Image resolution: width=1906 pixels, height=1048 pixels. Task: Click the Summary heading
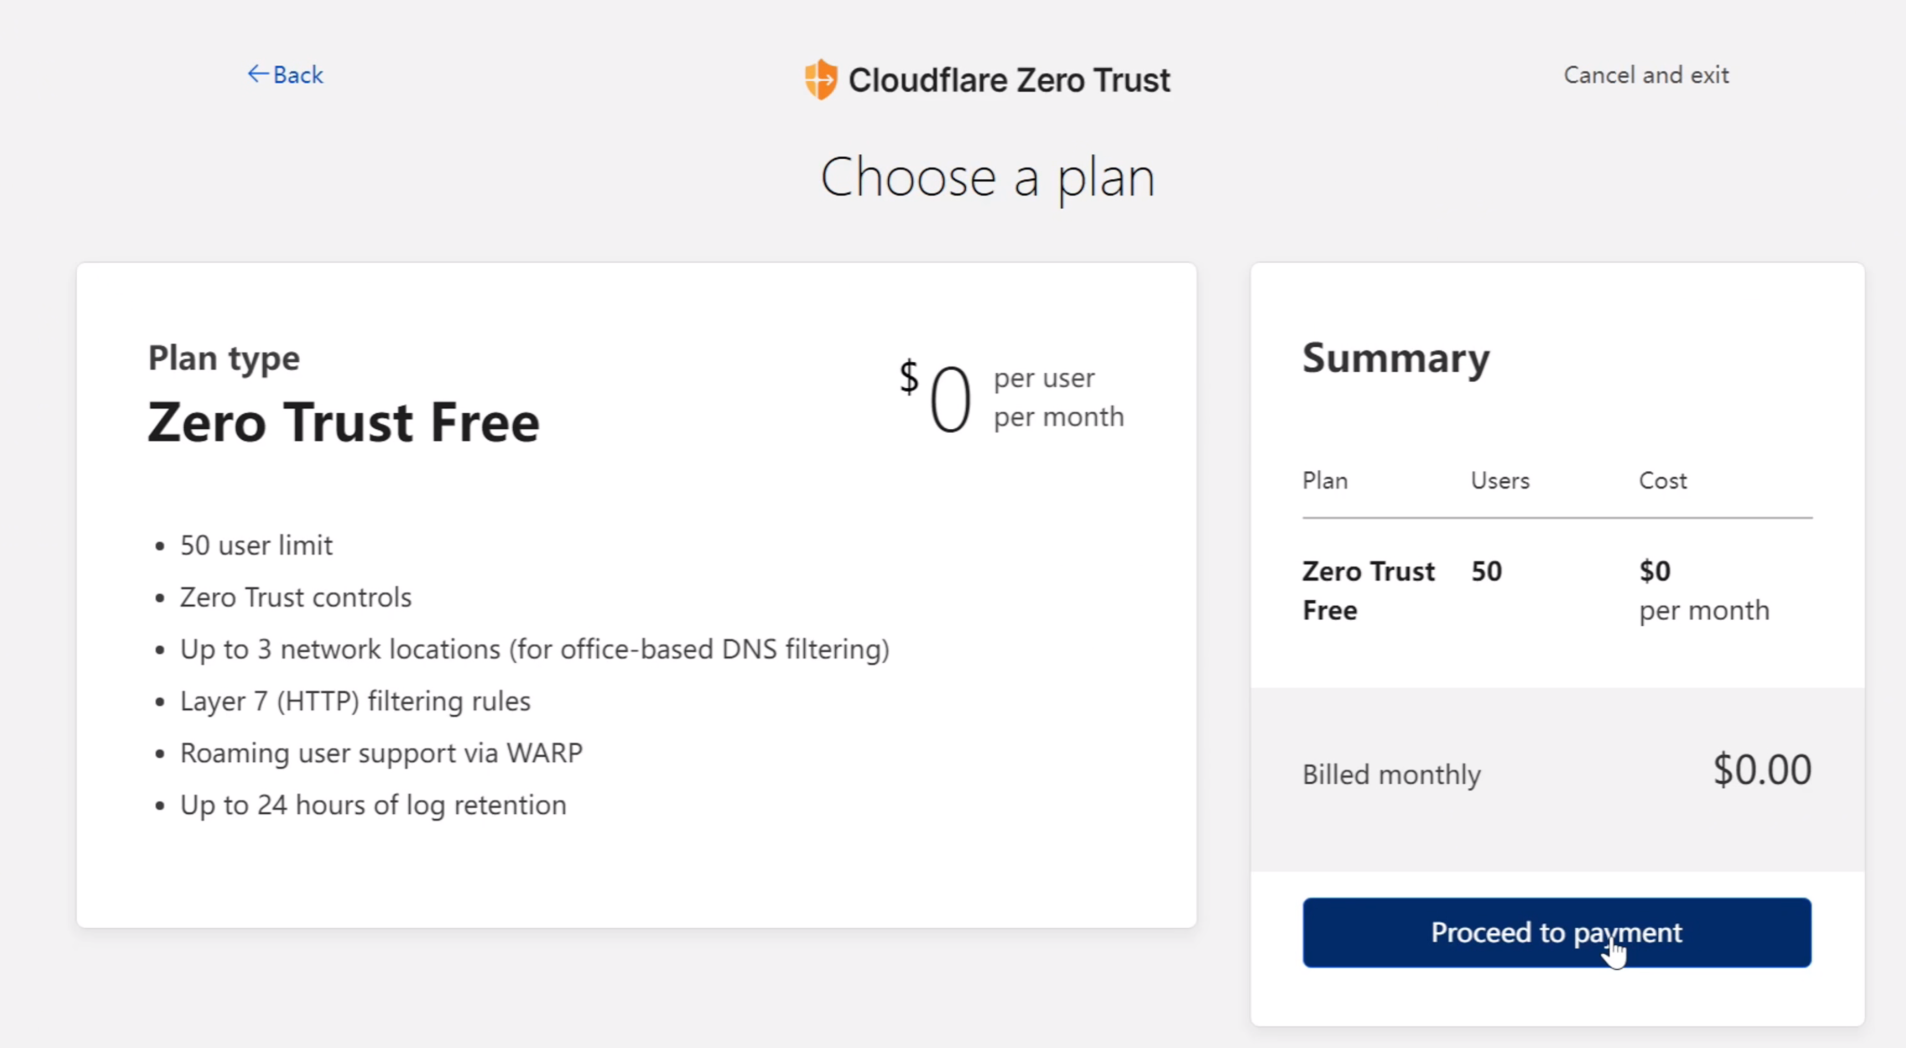[x=1395, y=358]
